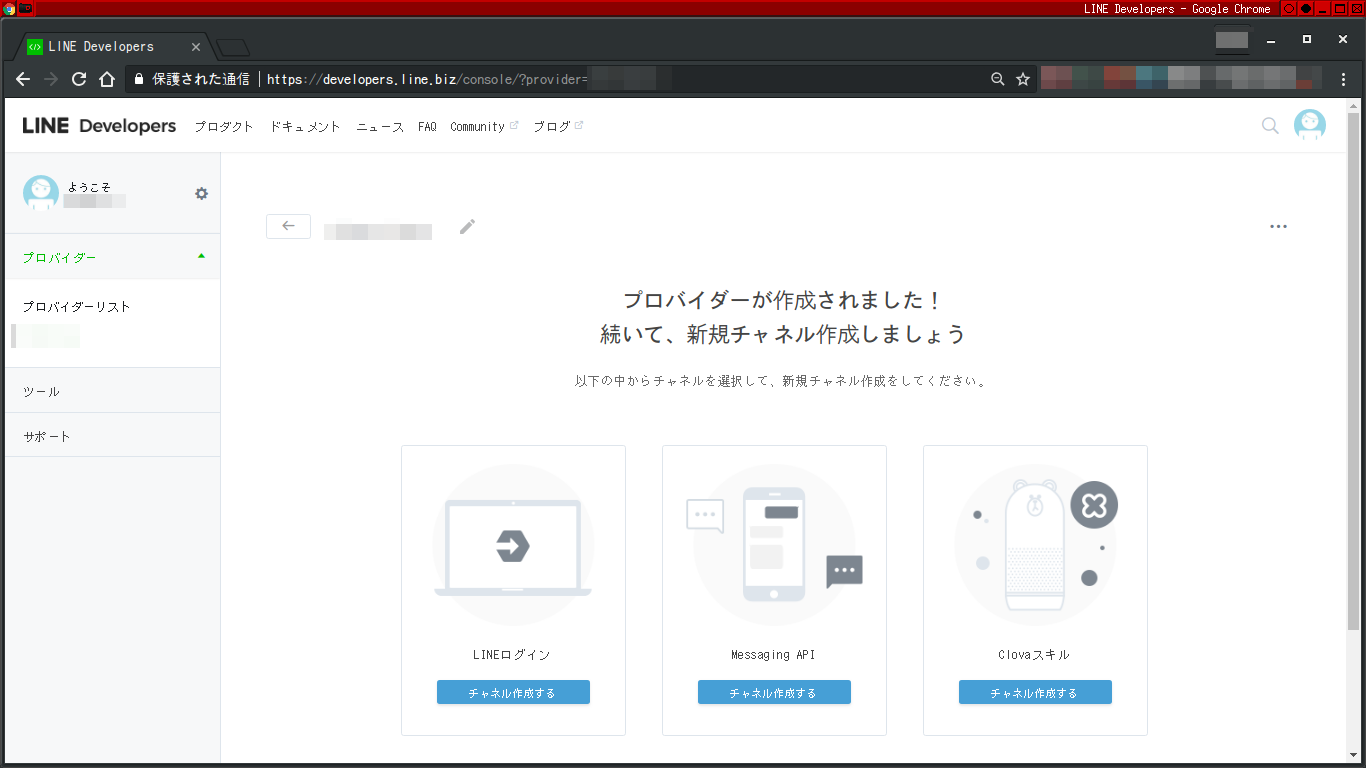
Task: Click the LINE Developers logo
Action: (97, 125)
